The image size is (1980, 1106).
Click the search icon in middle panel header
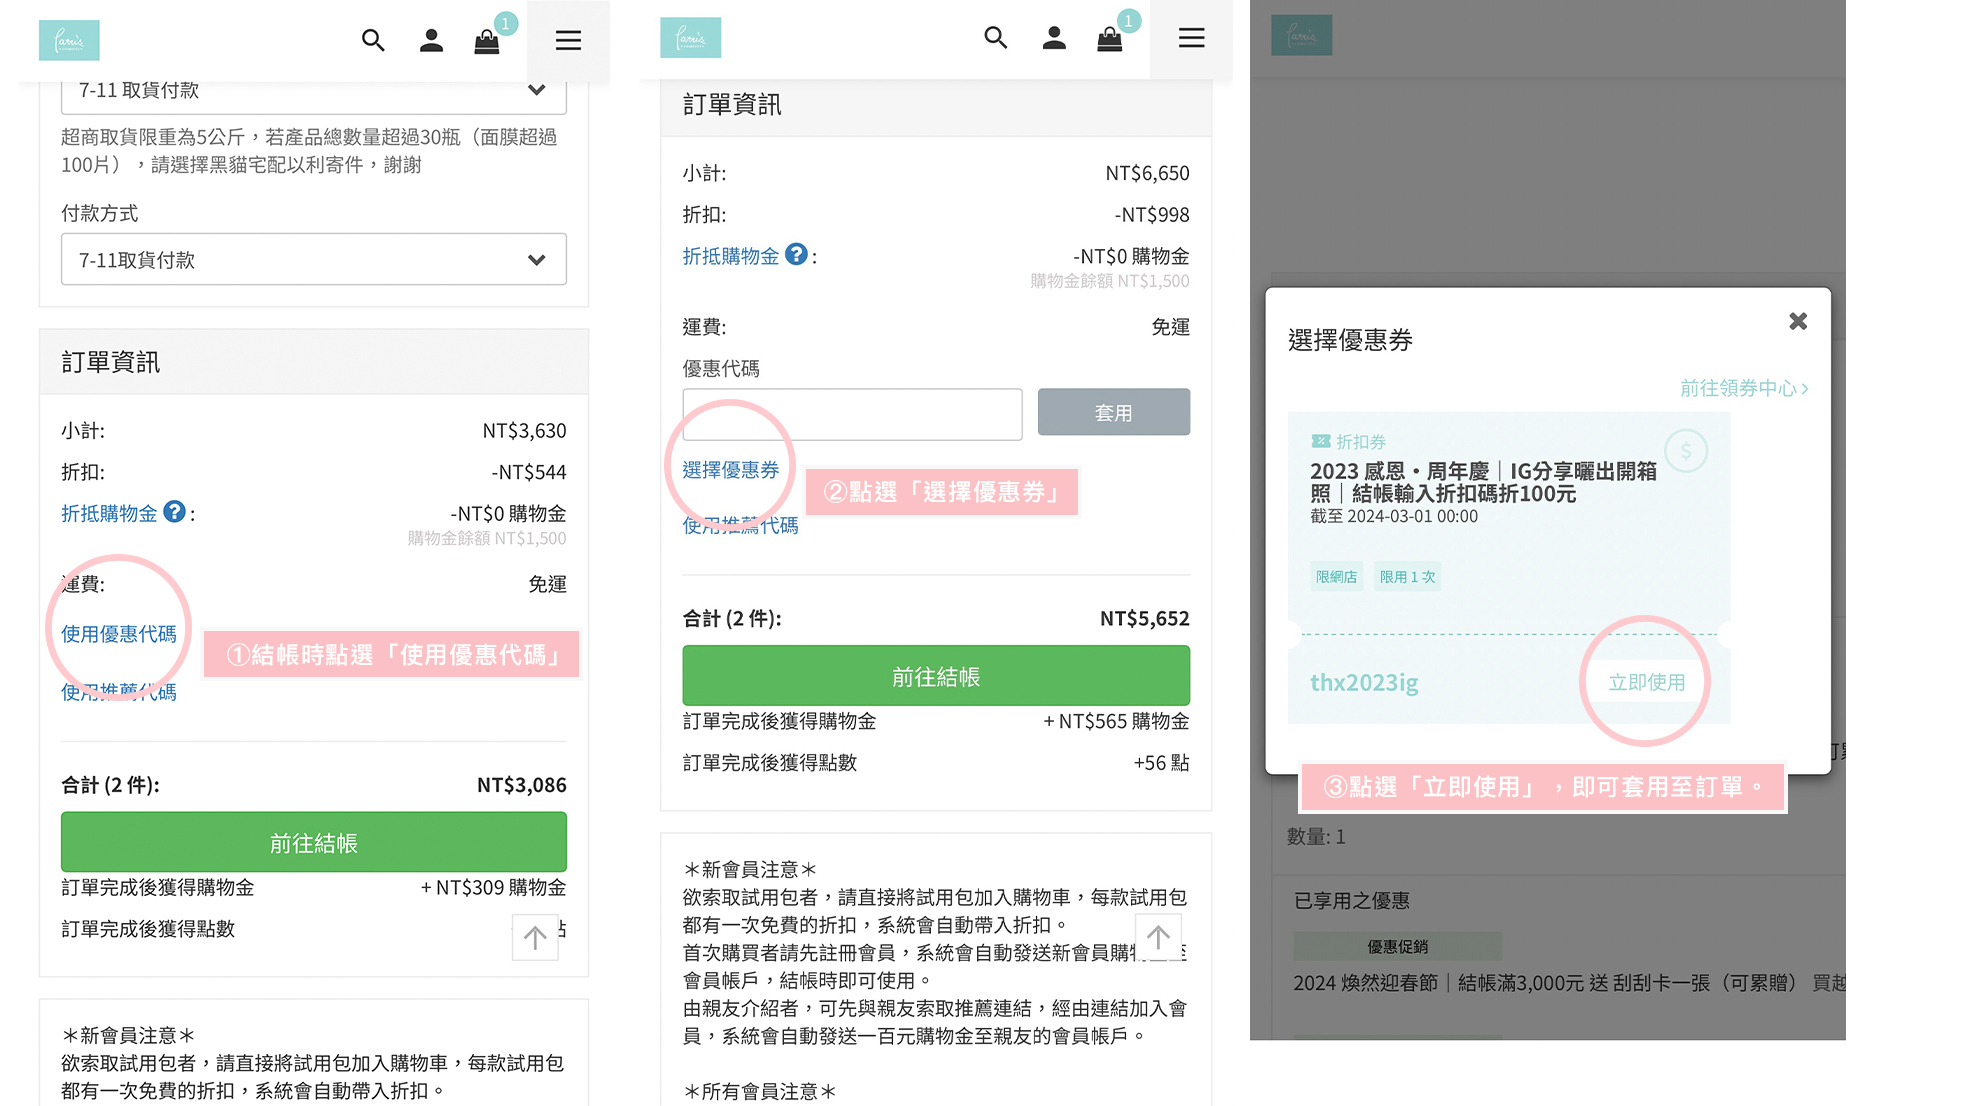pos(995,38)
